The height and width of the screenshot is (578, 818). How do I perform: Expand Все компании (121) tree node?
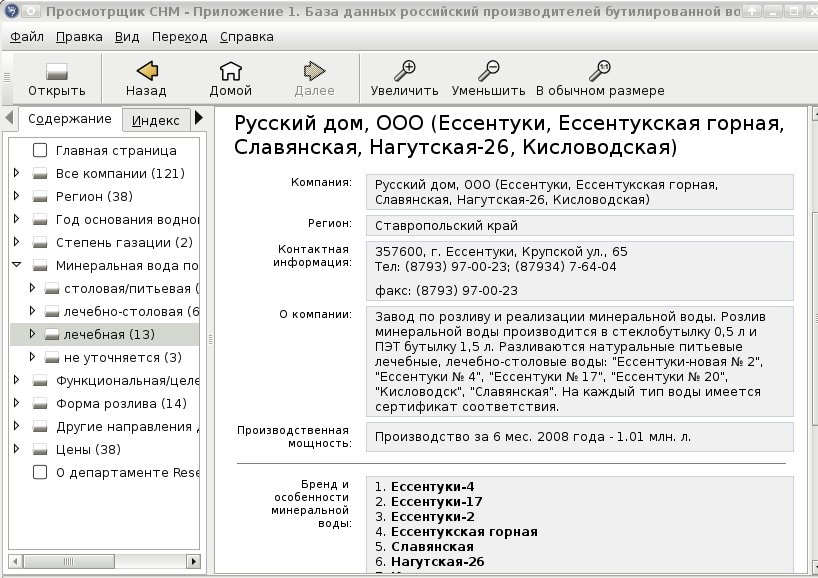click(16, 173)
